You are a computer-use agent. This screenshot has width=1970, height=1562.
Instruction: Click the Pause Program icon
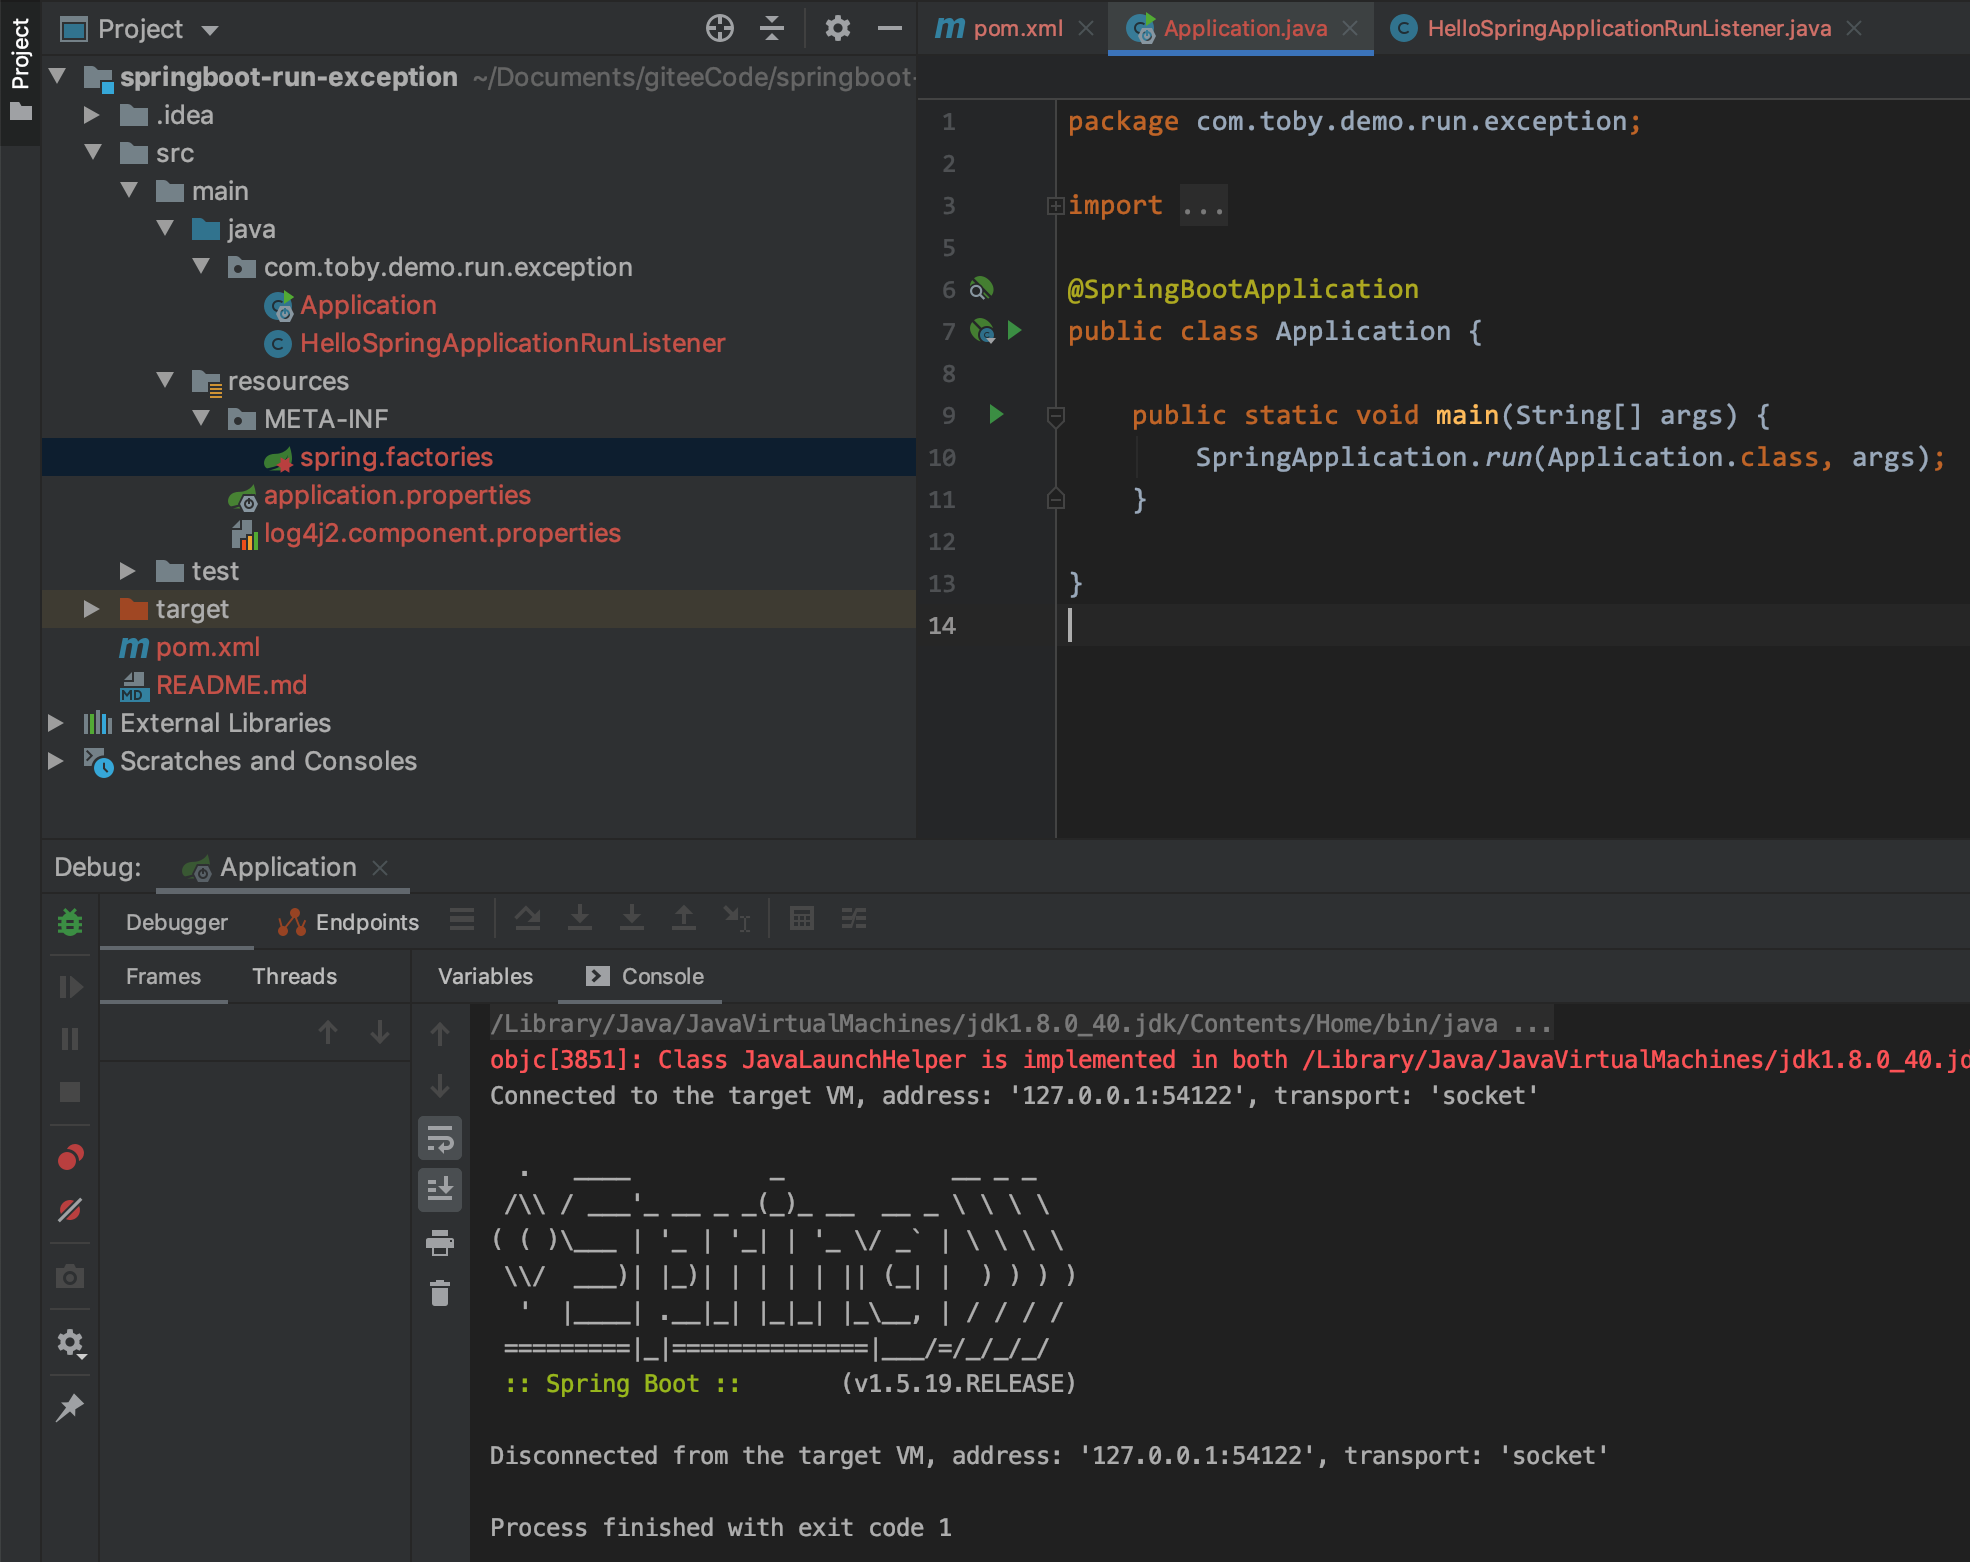pos(70,1039)
